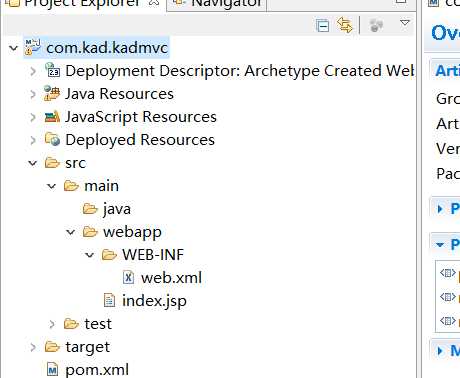Select the test folder label
The width and height of the screenshot is (460, 378).
98,324
